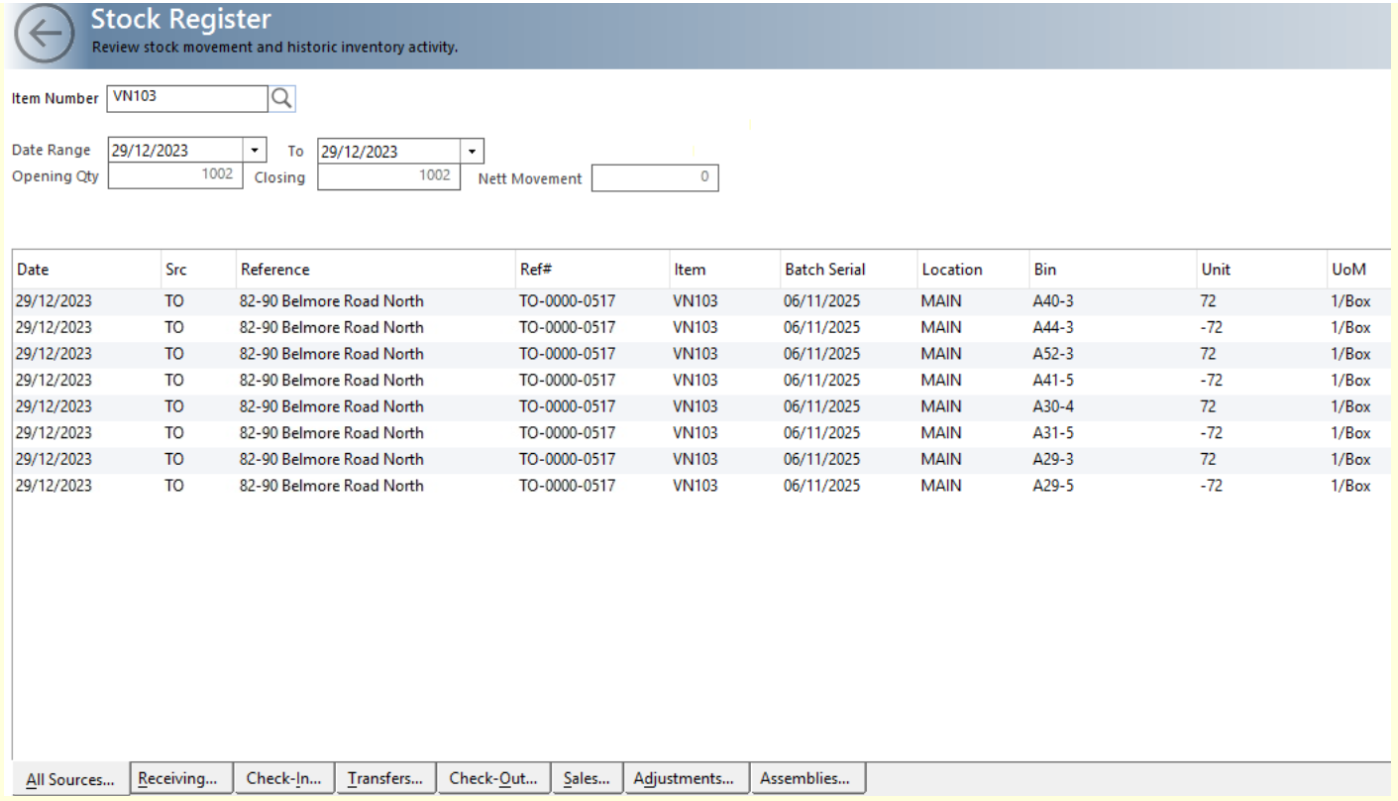This screenshot has height=801, width=1398.
Task: Select the Nett Movement box
Action: coord(655,178)
